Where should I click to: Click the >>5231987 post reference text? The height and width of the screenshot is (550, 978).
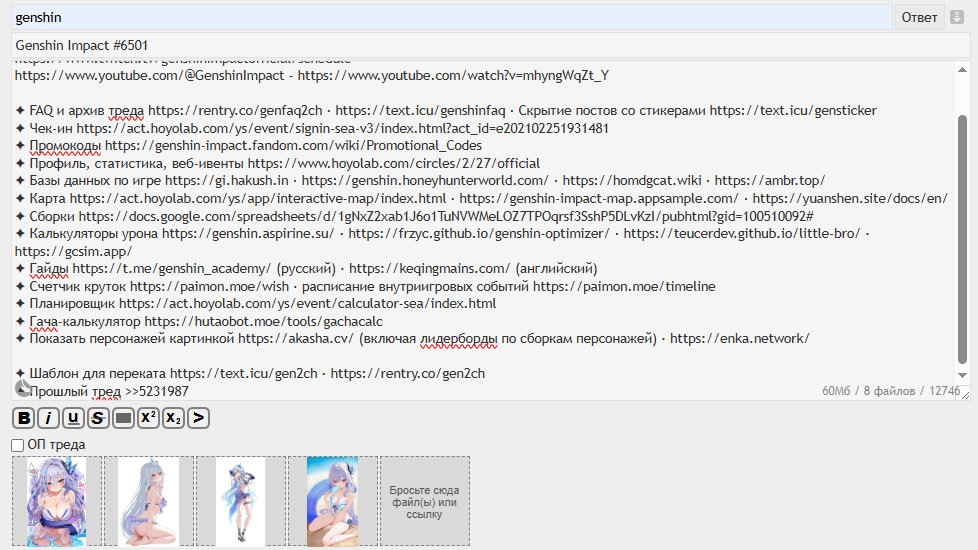[x=157, y=392]
